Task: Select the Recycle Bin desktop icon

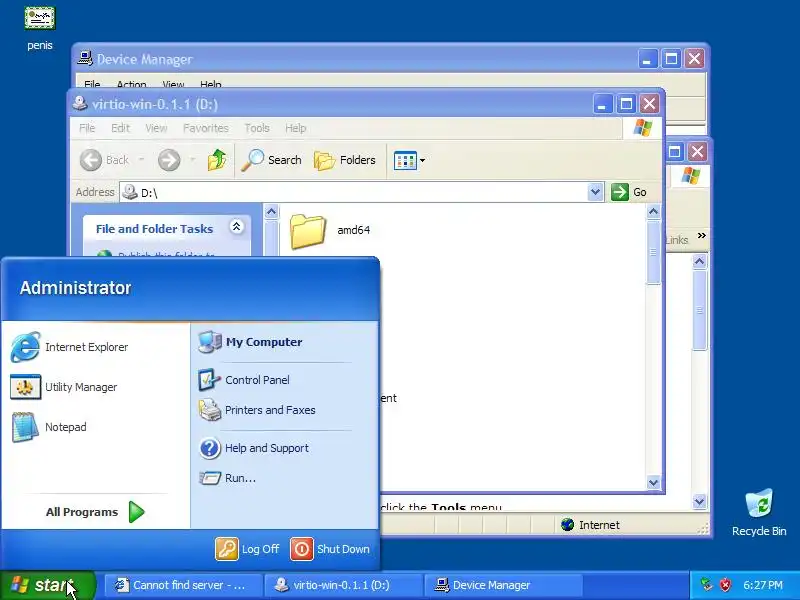Action: (x=759, y=512)
